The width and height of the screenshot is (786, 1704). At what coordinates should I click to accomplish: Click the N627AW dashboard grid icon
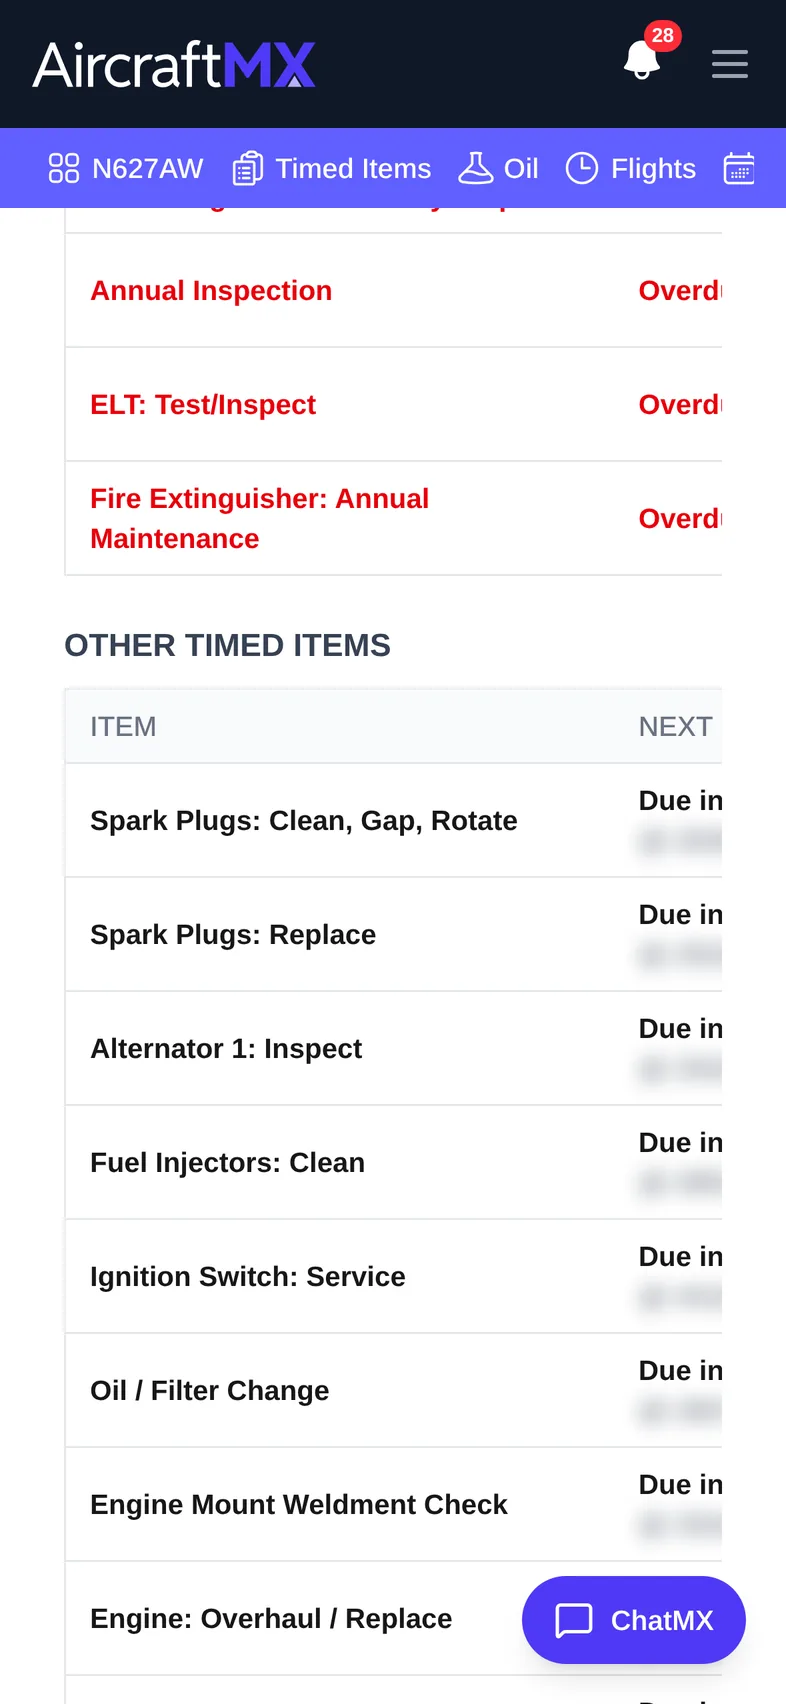[x=64, y=168]
